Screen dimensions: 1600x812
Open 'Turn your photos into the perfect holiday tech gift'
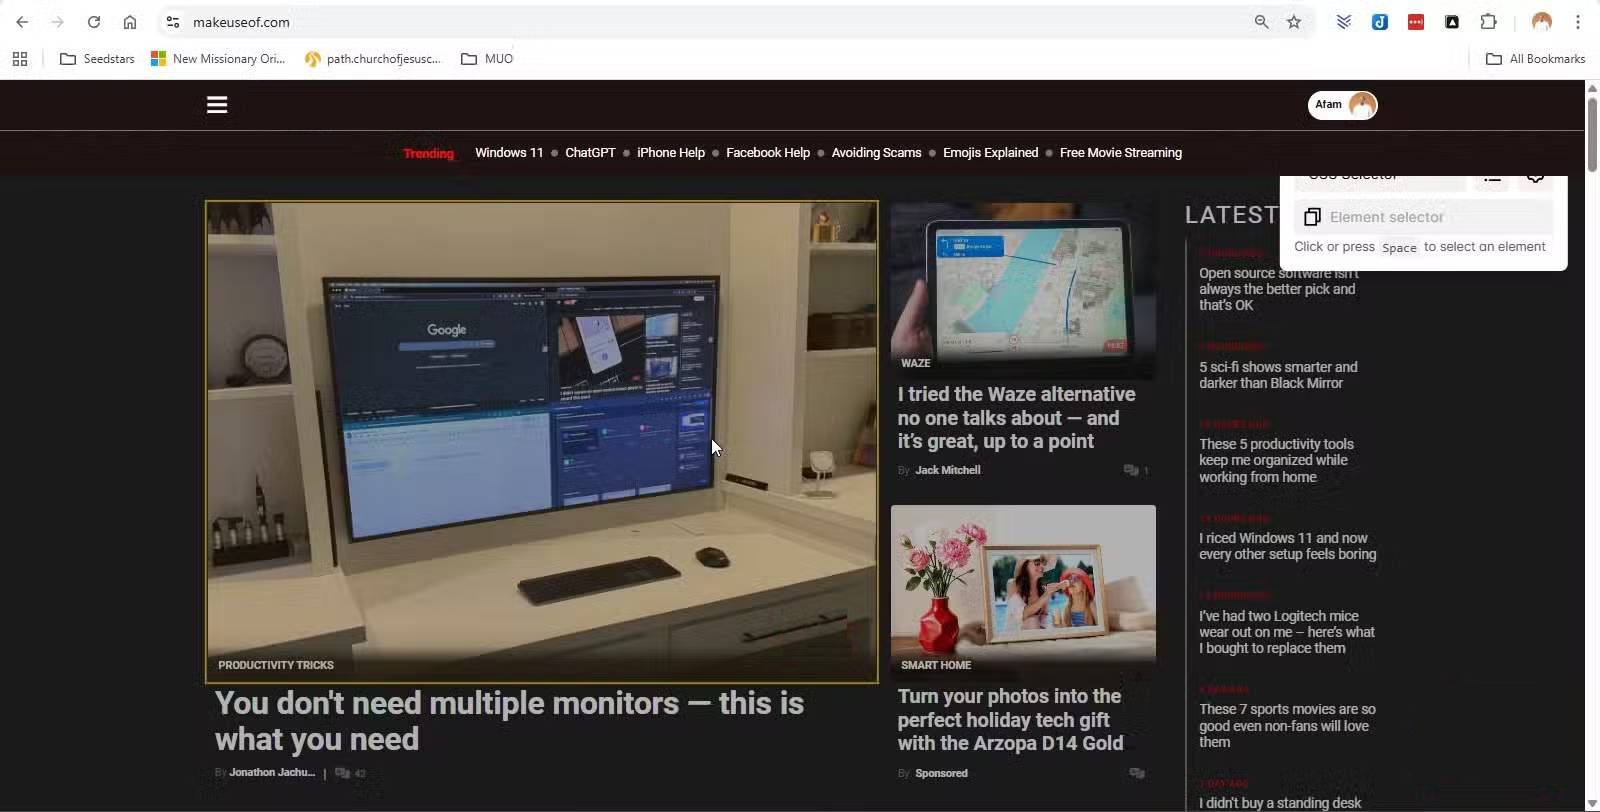click(1010, 720)
